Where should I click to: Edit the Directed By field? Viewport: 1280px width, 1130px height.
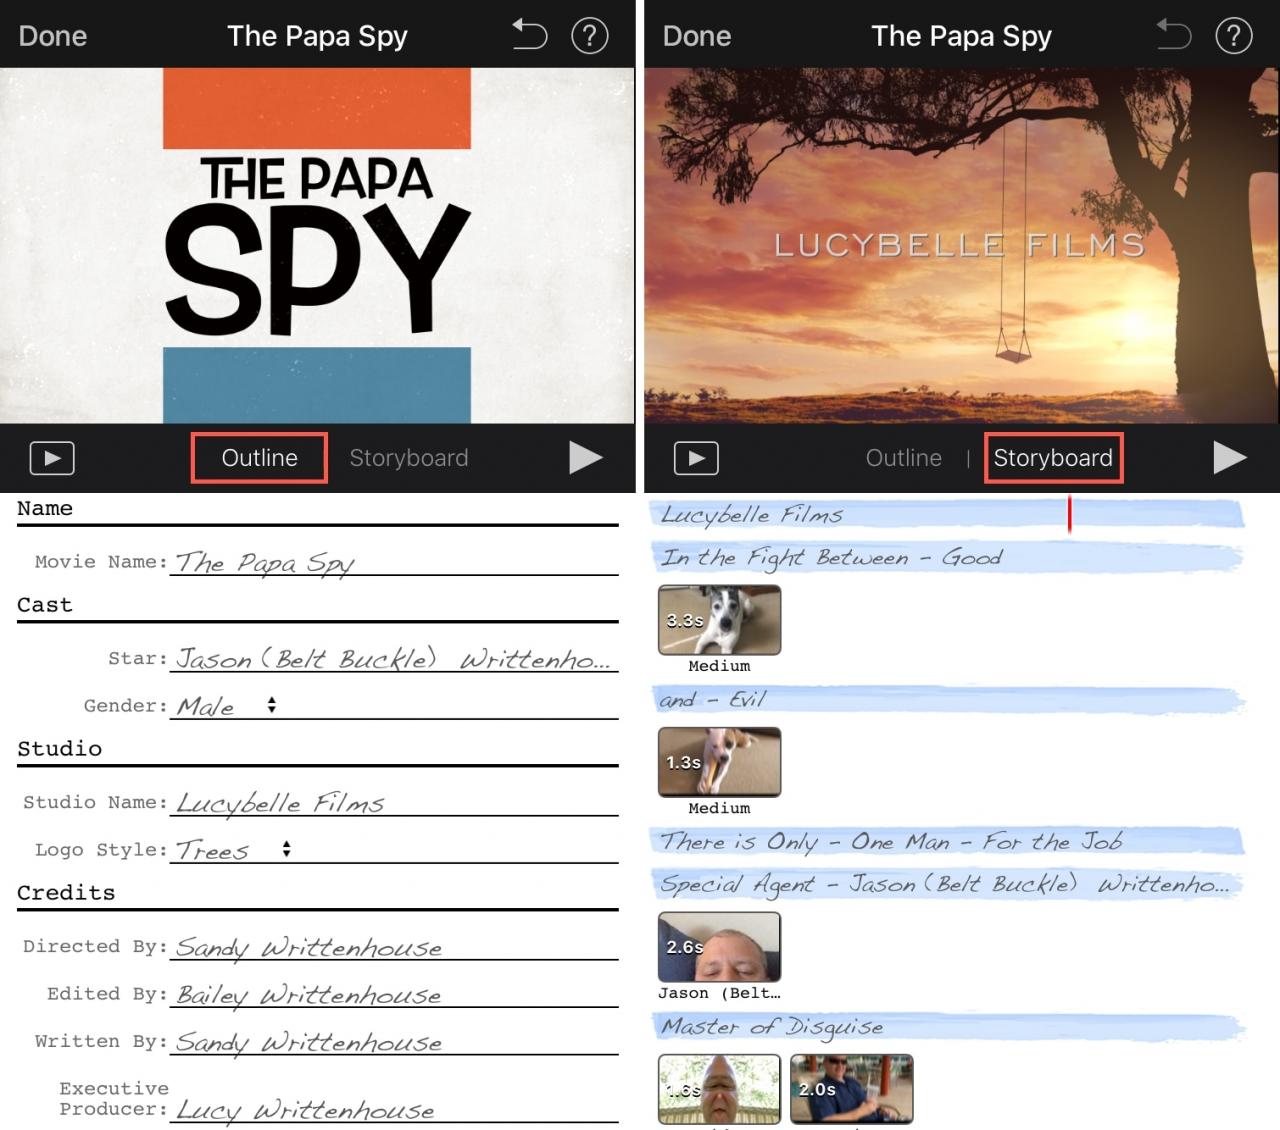tap(394, 946)
